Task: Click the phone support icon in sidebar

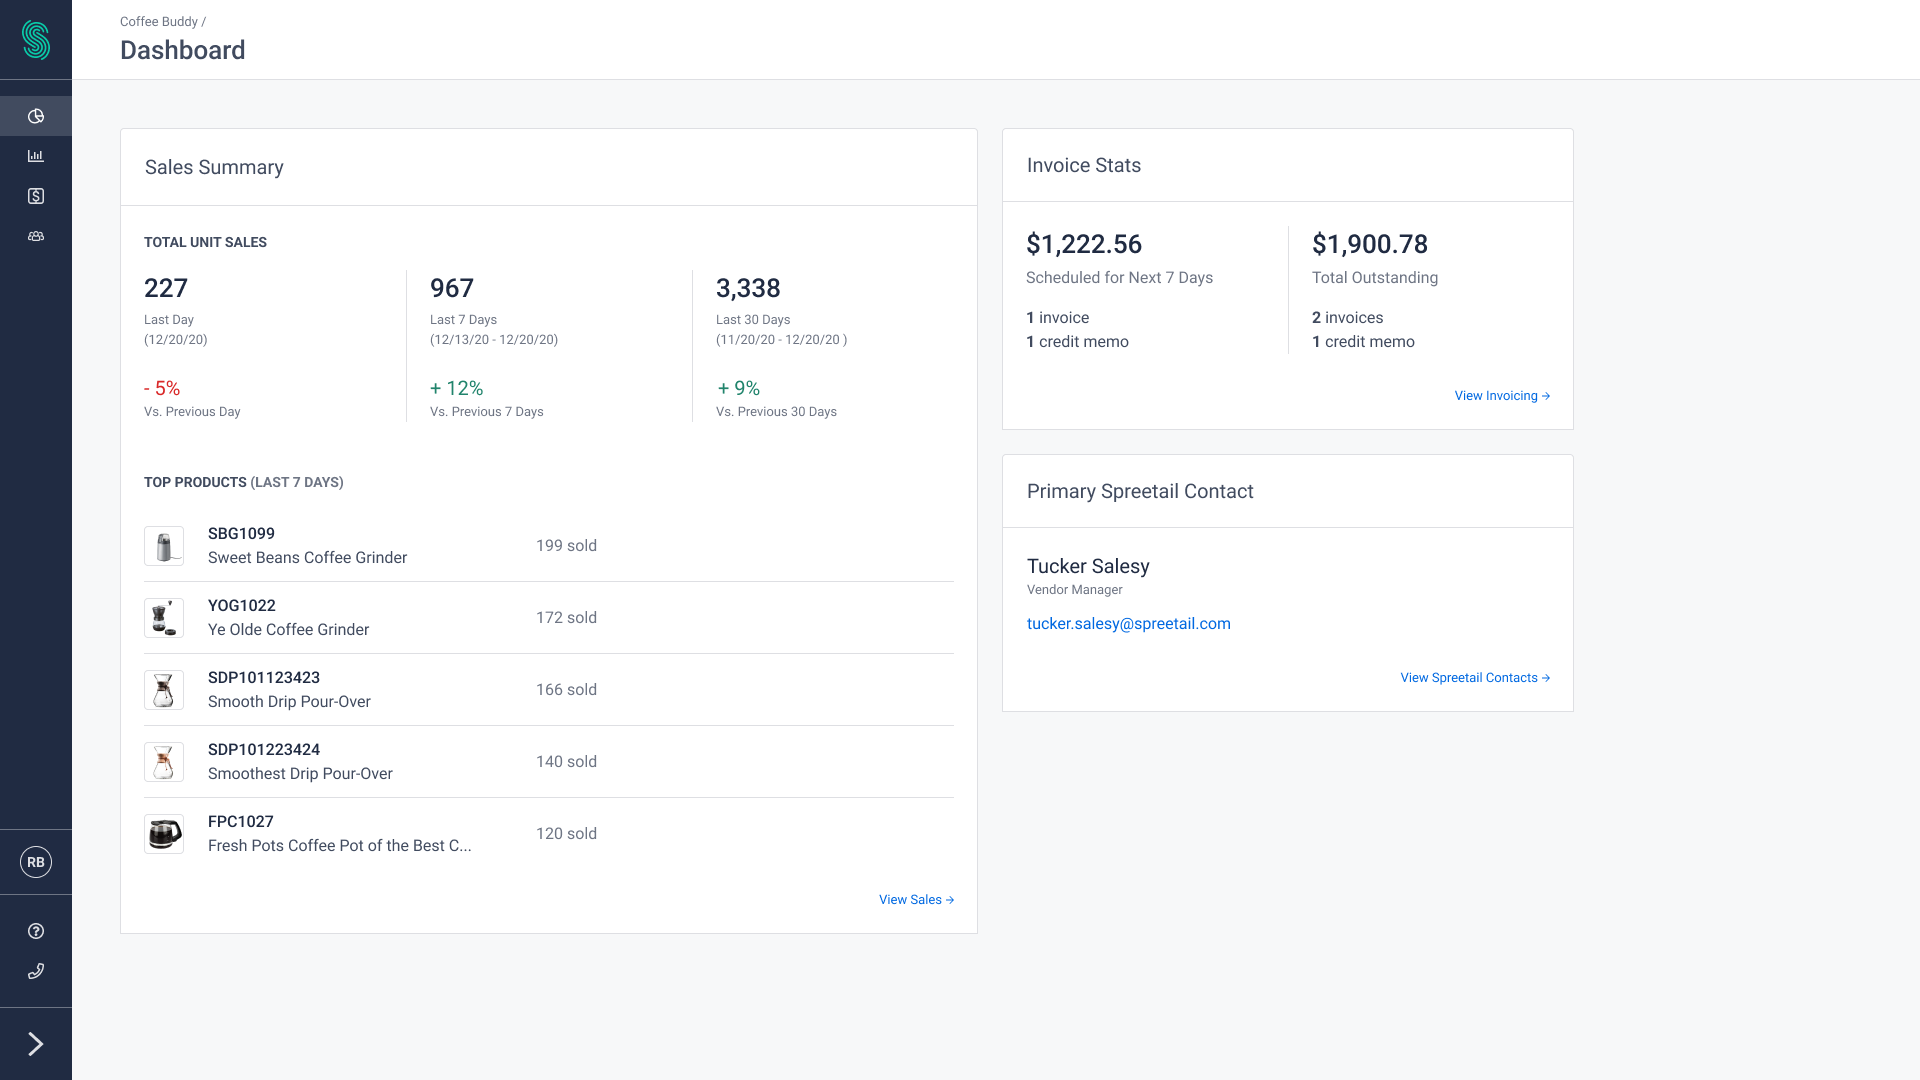Action: tap(36, 970)
